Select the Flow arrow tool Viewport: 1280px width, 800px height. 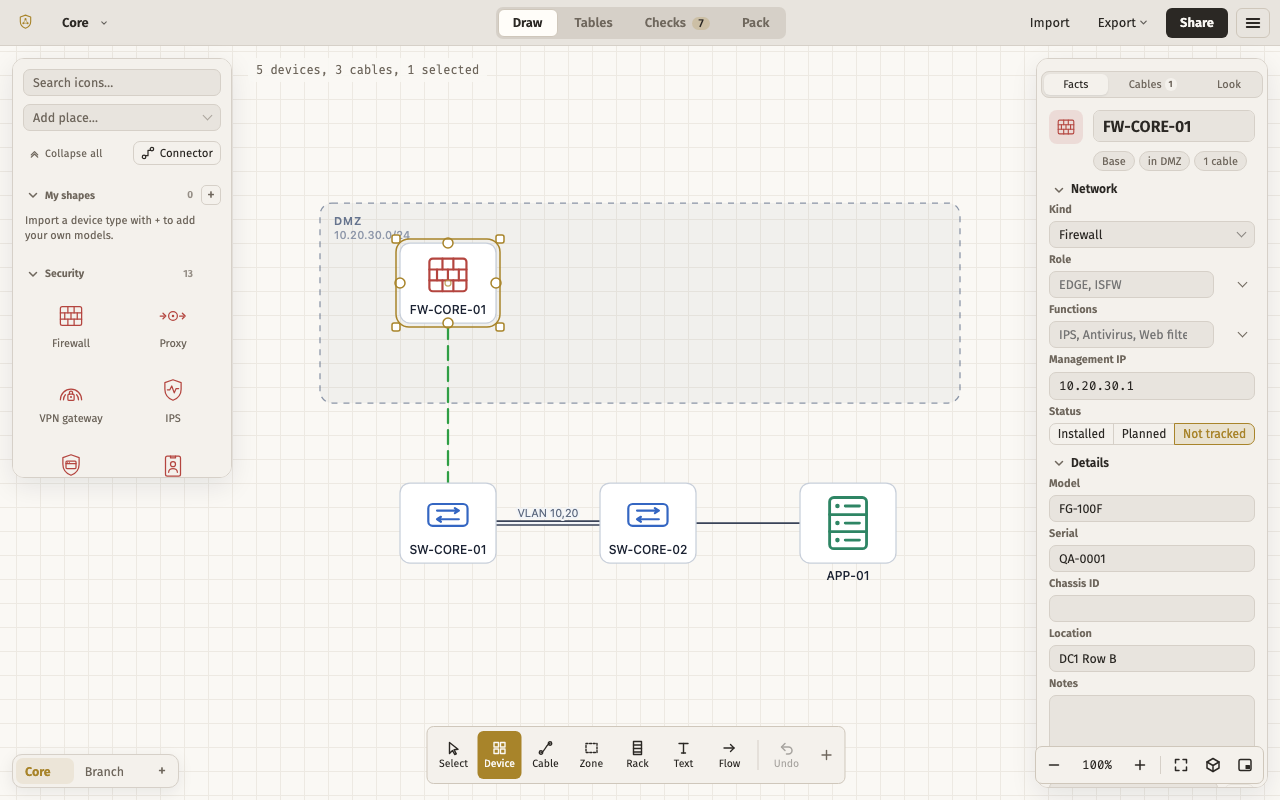[x=729, y=755]
